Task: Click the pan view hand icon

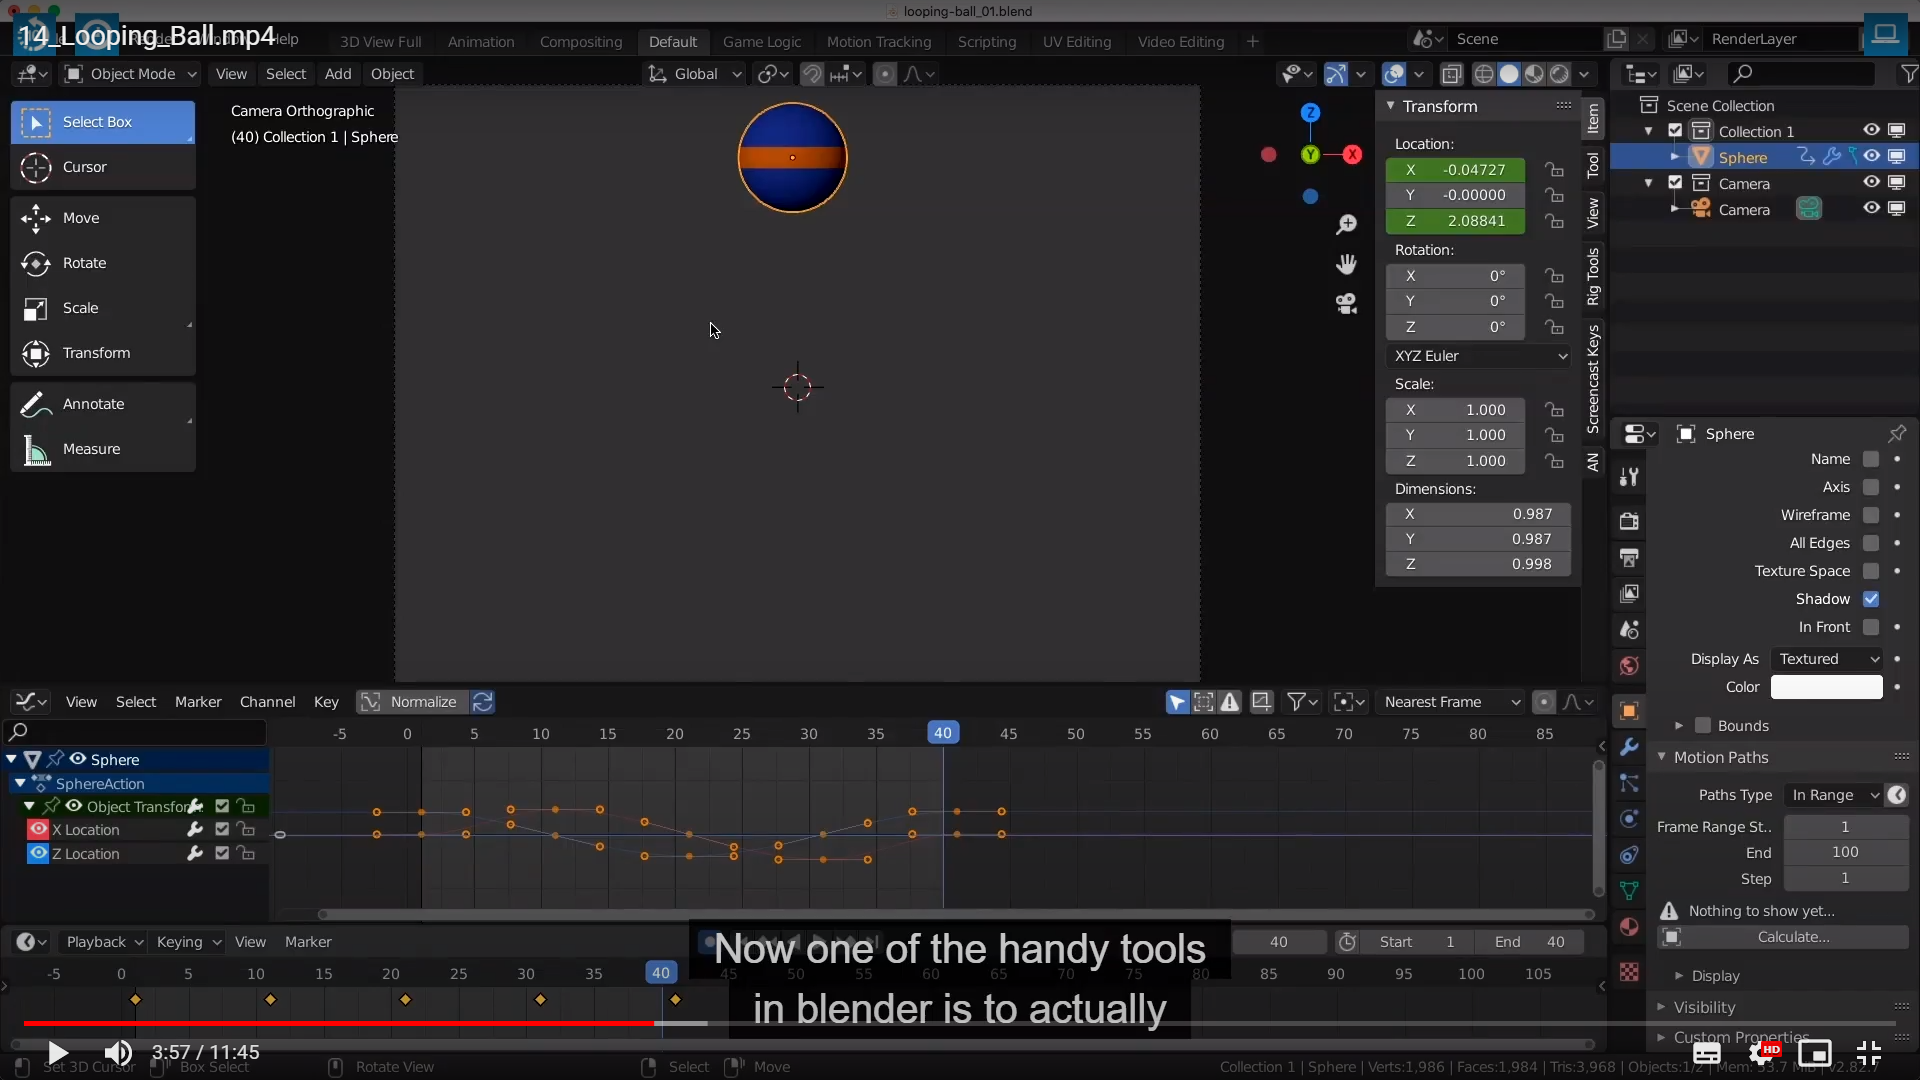Action: [1347, 264]
